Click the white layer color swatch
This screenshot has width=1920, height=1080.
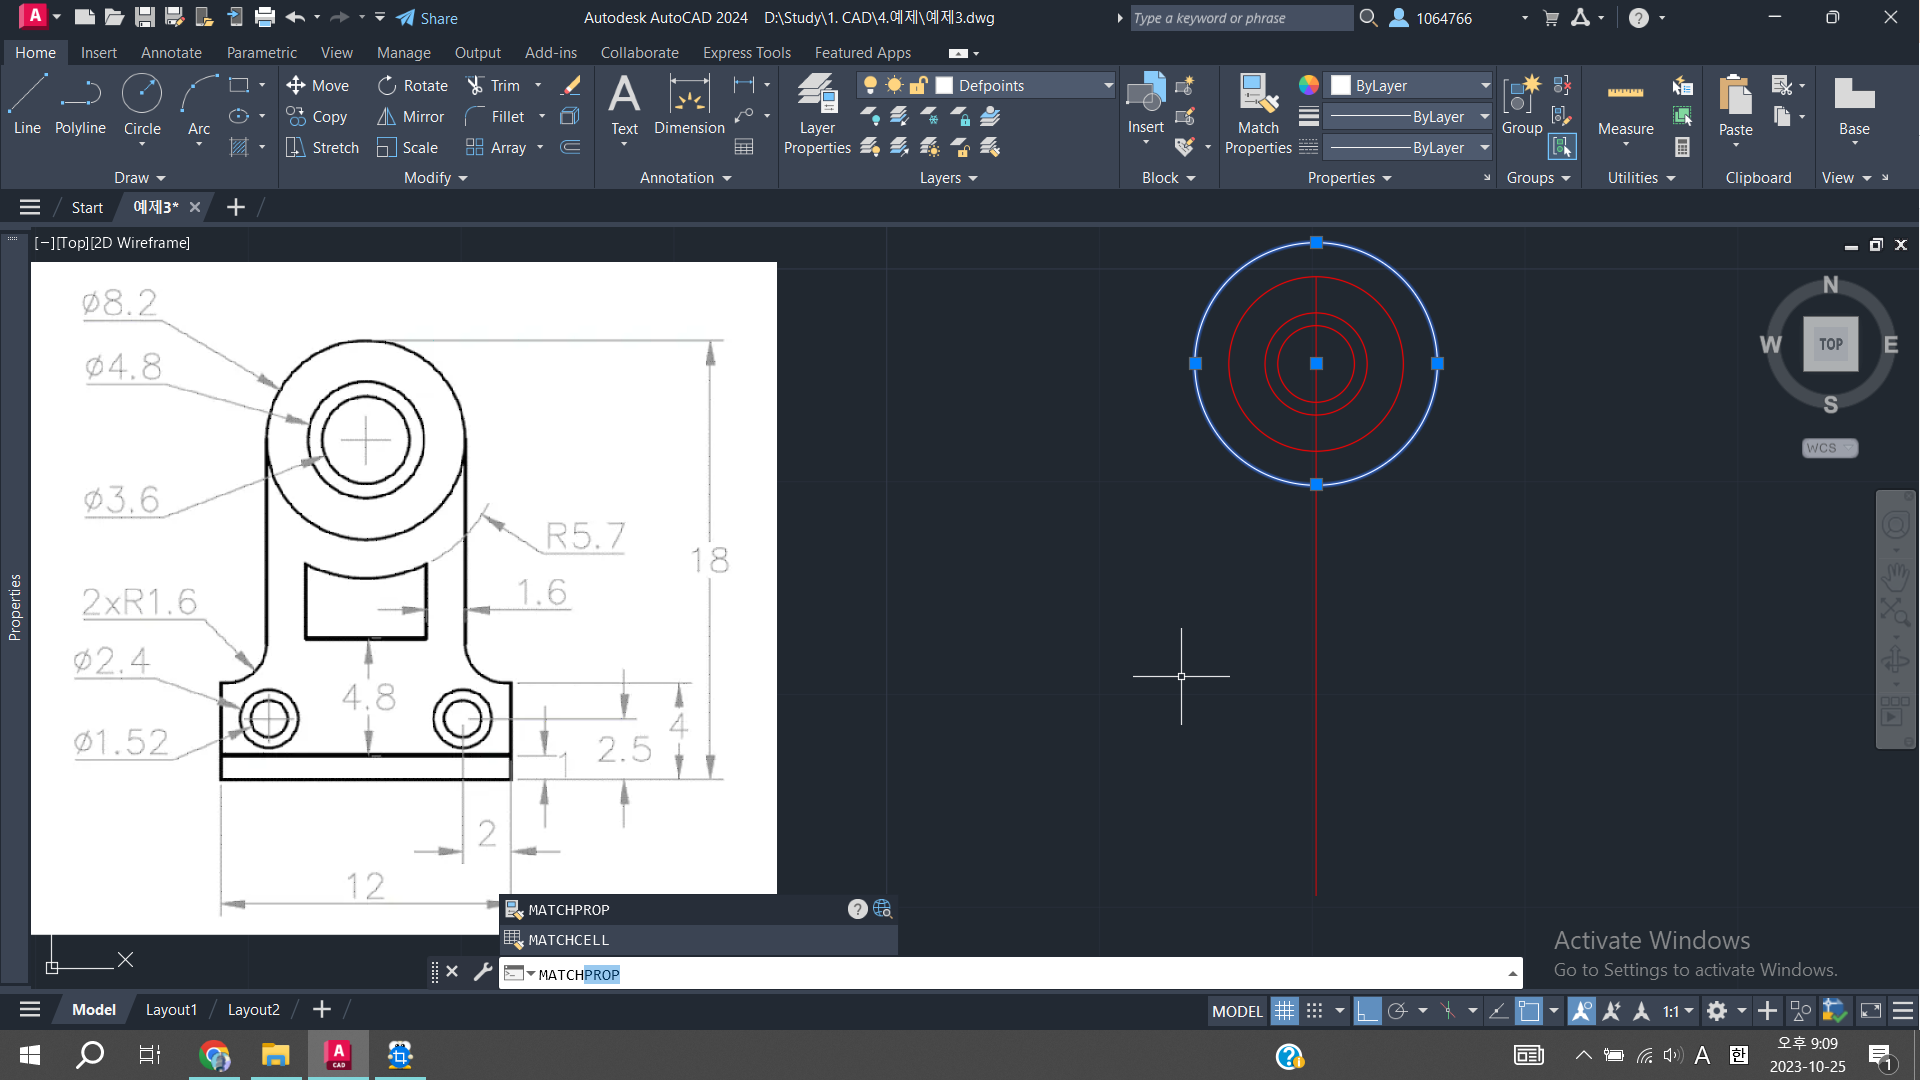[944, 86]
